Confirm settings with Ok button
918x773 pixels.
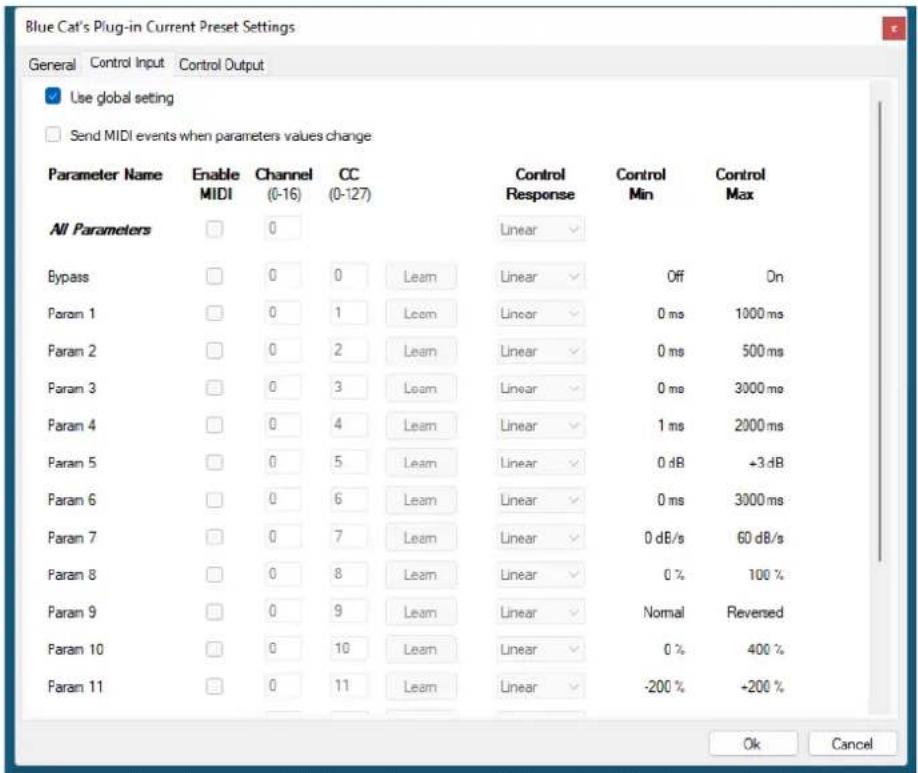pyautogui.click(x=753, y=744)
